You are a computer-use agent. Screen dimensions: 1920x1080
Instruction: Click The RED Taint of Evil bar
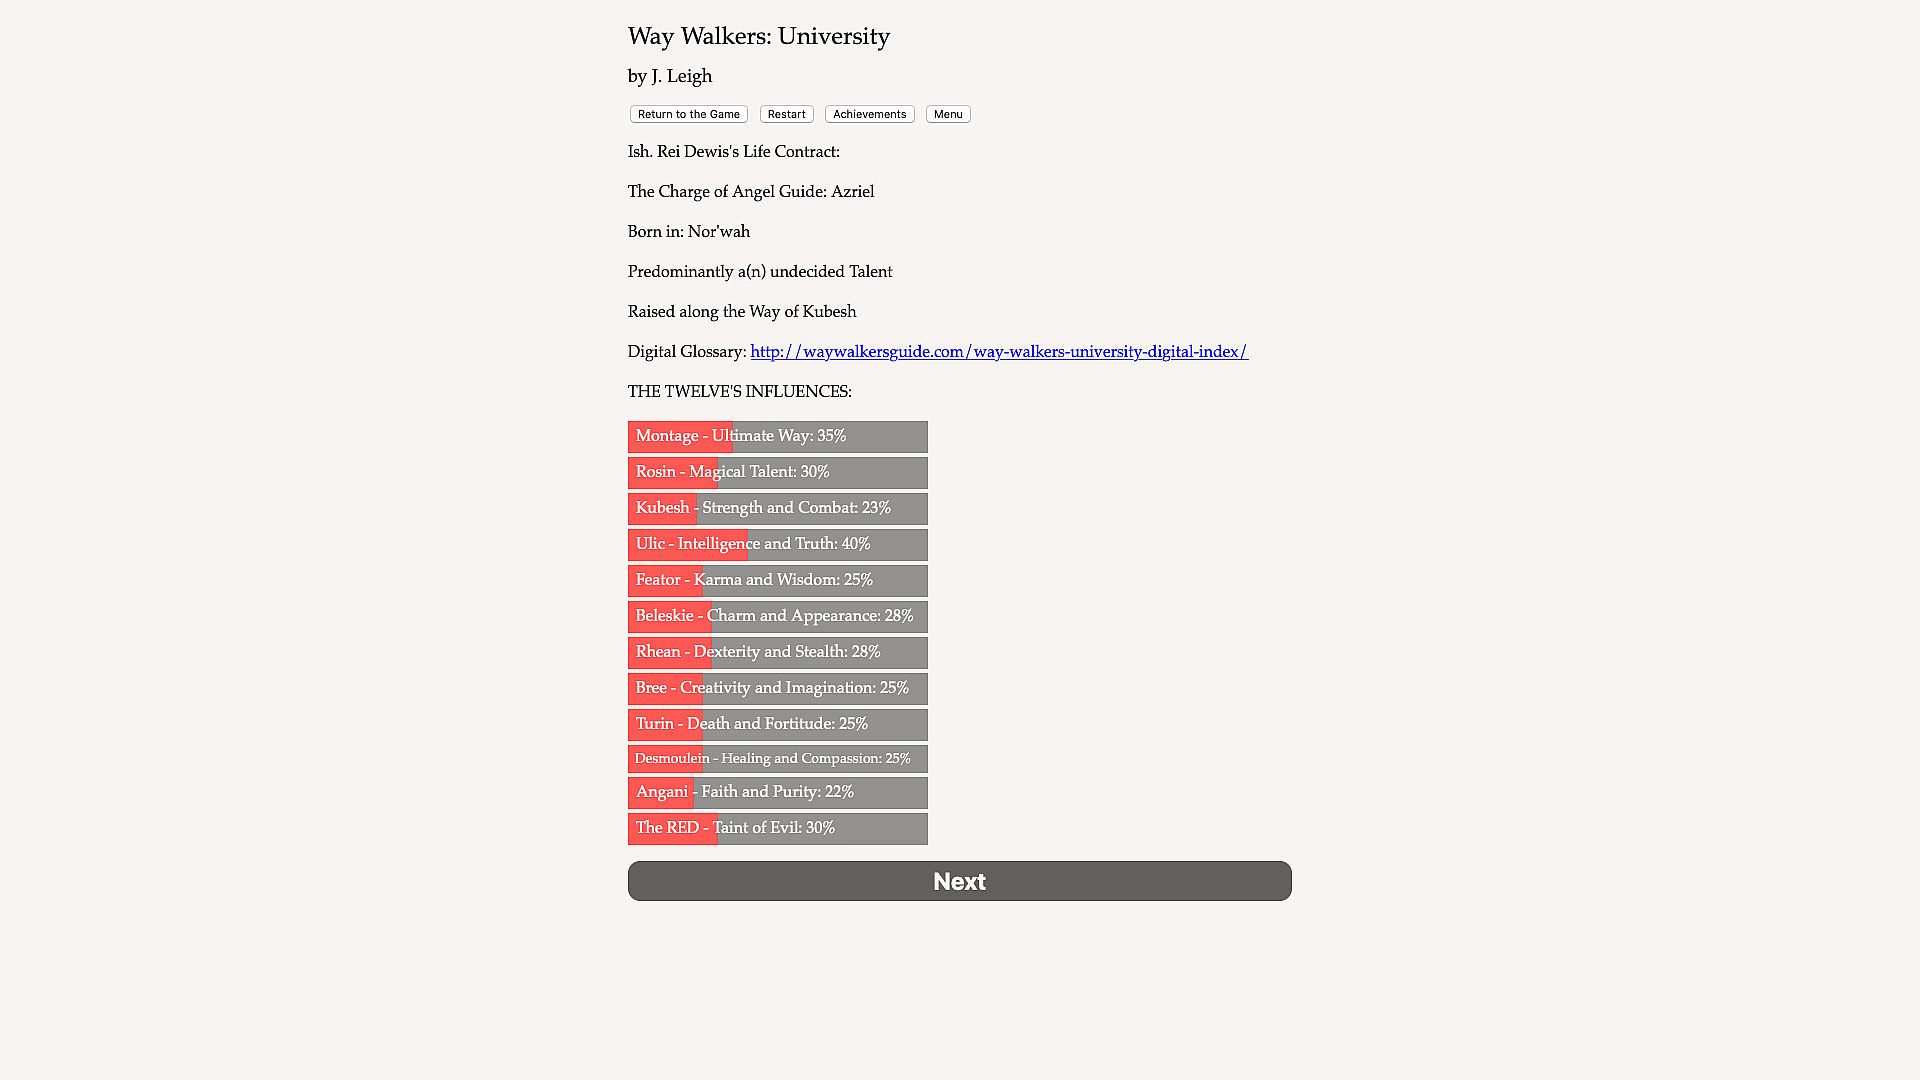(777, 829)
